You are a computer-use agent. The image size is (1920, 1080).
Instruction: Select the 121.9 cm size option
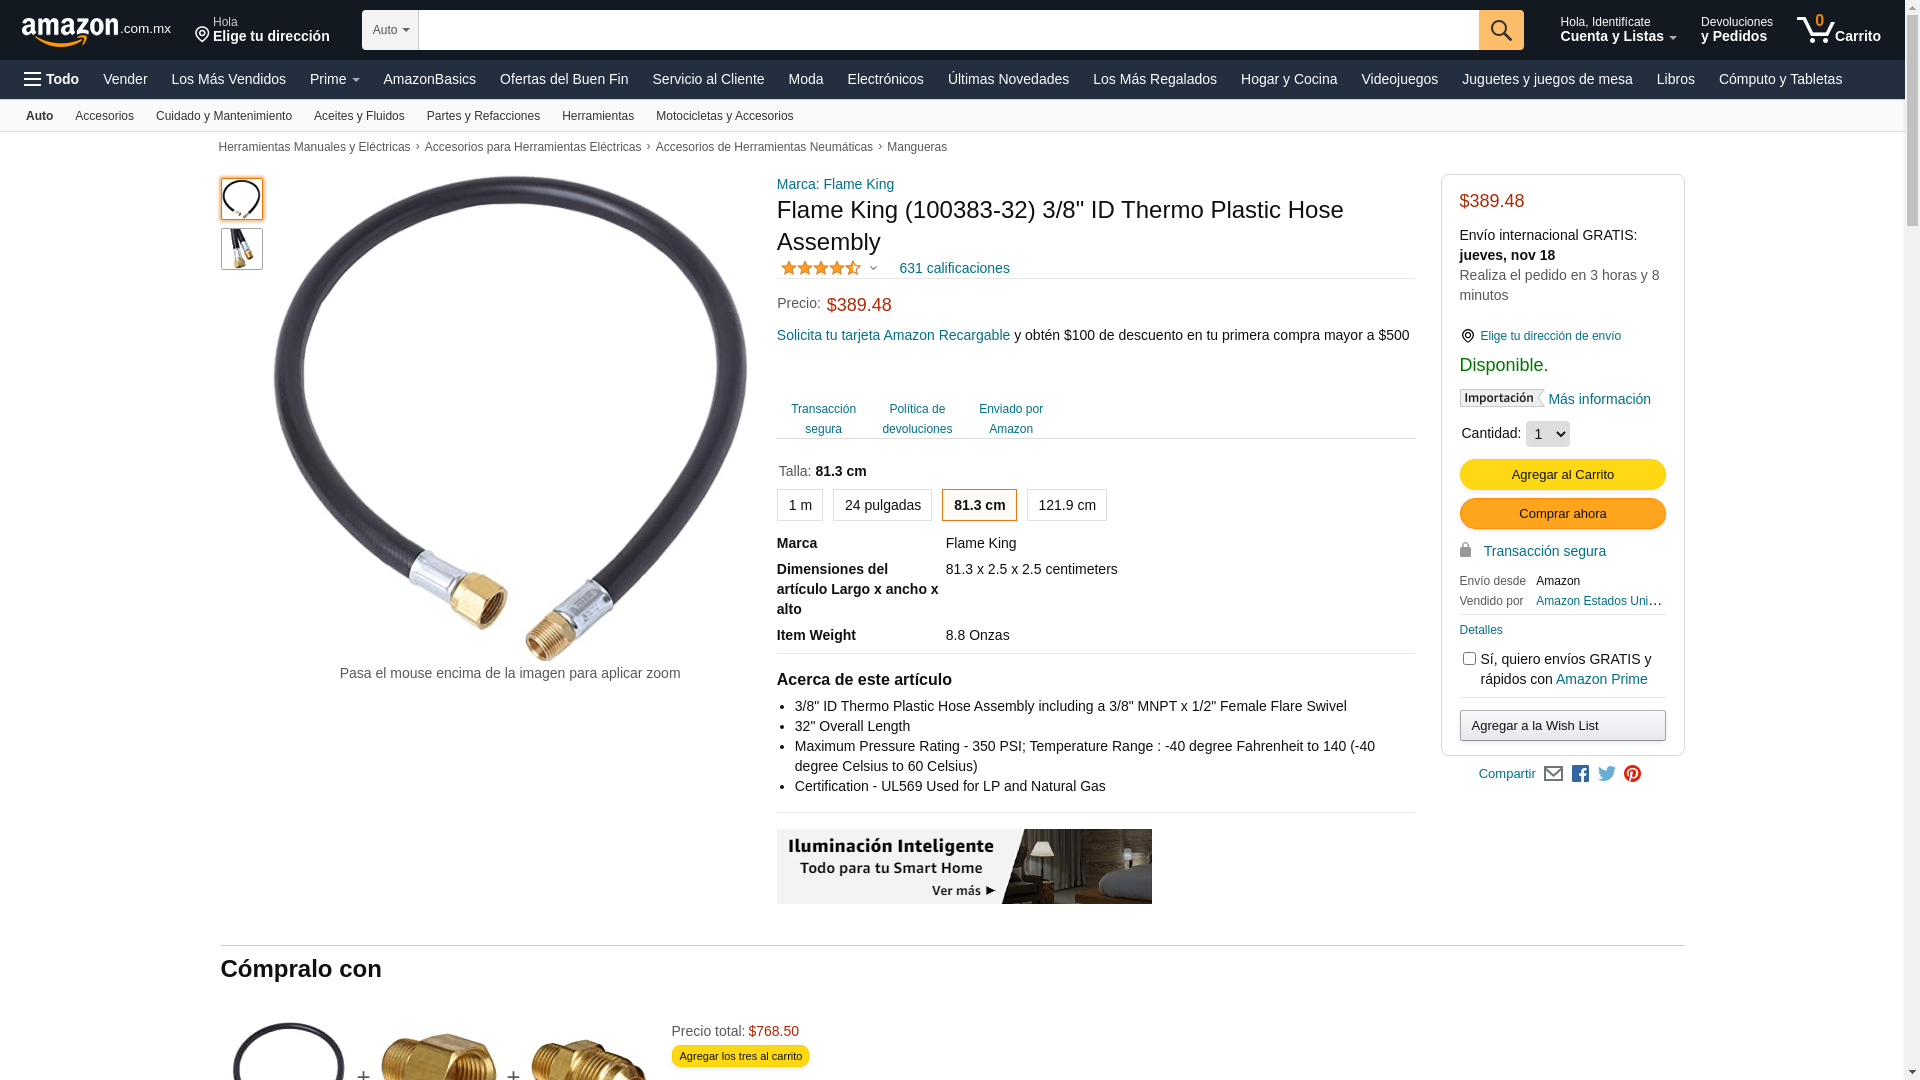[x=1067, y=505]
